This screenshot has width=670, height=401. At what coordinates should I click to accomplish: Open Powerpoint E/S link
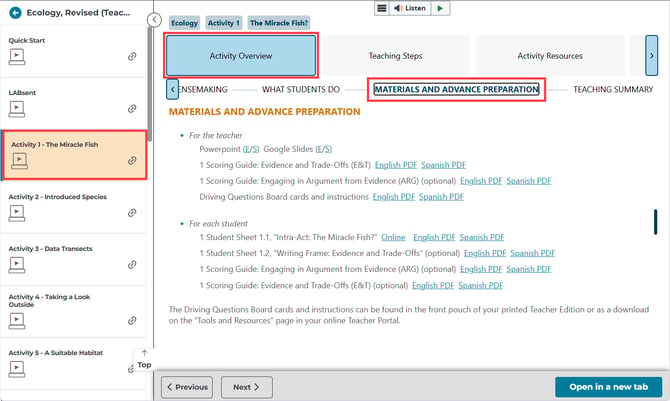pos(251,149)
